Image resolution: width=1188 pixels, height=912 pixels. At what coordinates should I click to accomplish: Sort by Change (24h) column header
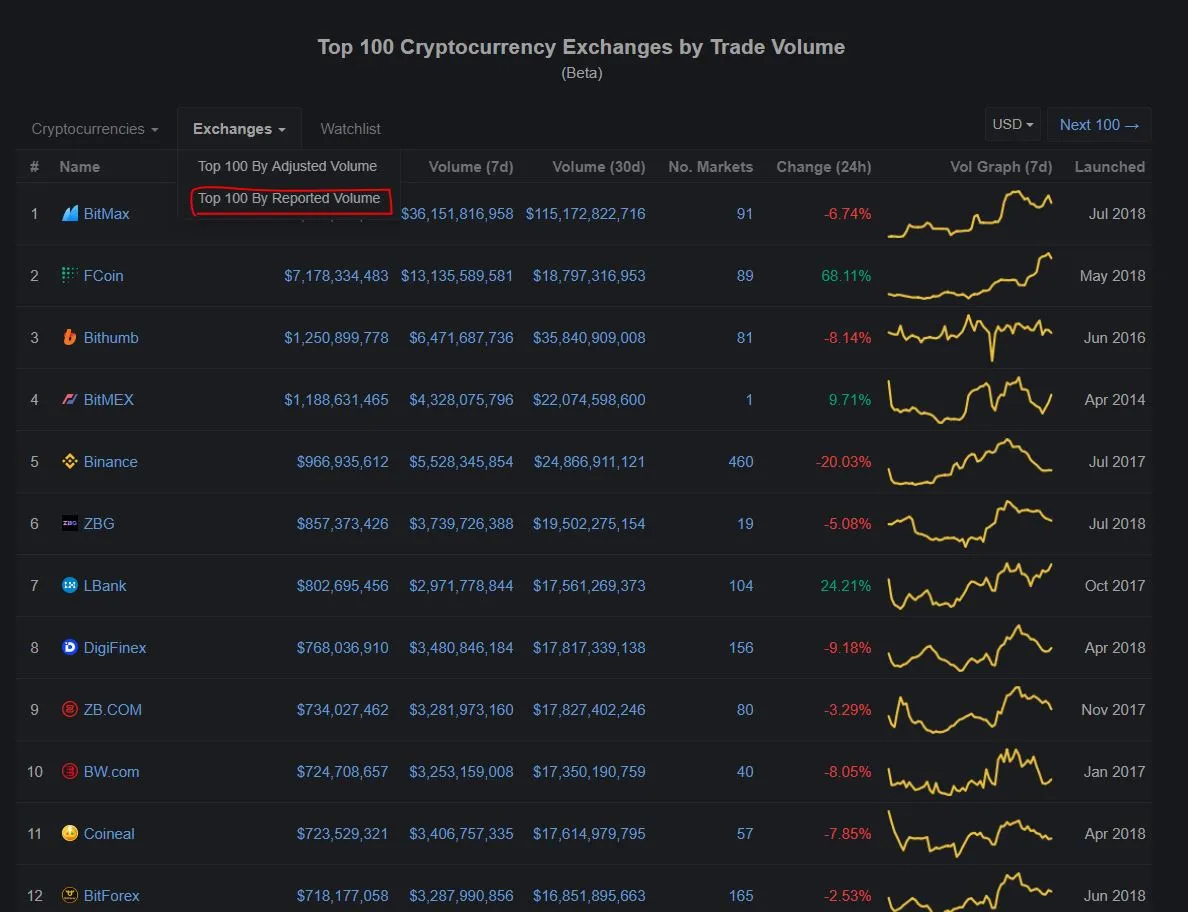pyautogui.click(x=823, y=167)
